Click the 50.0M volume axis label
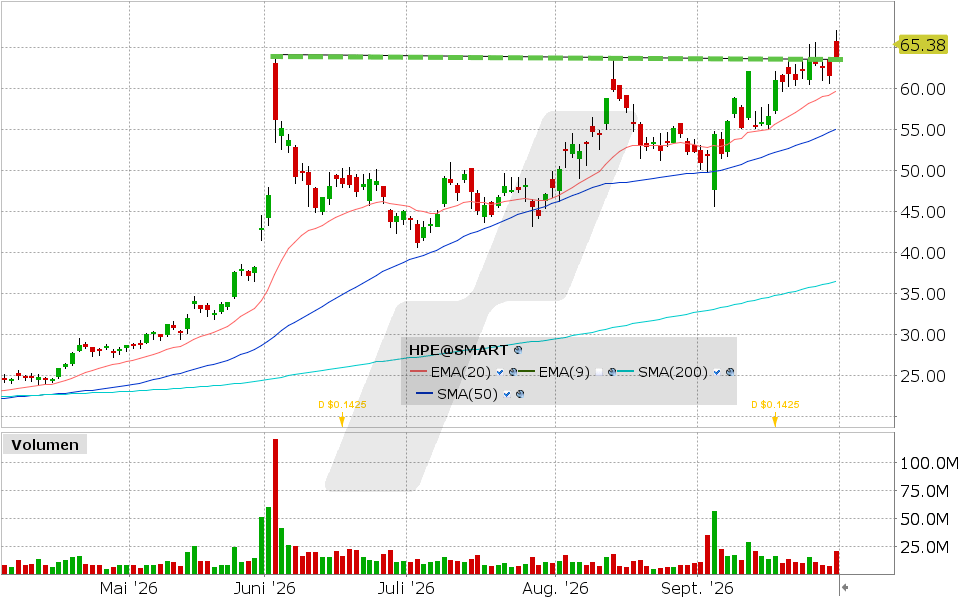 (x=924, y=519)
